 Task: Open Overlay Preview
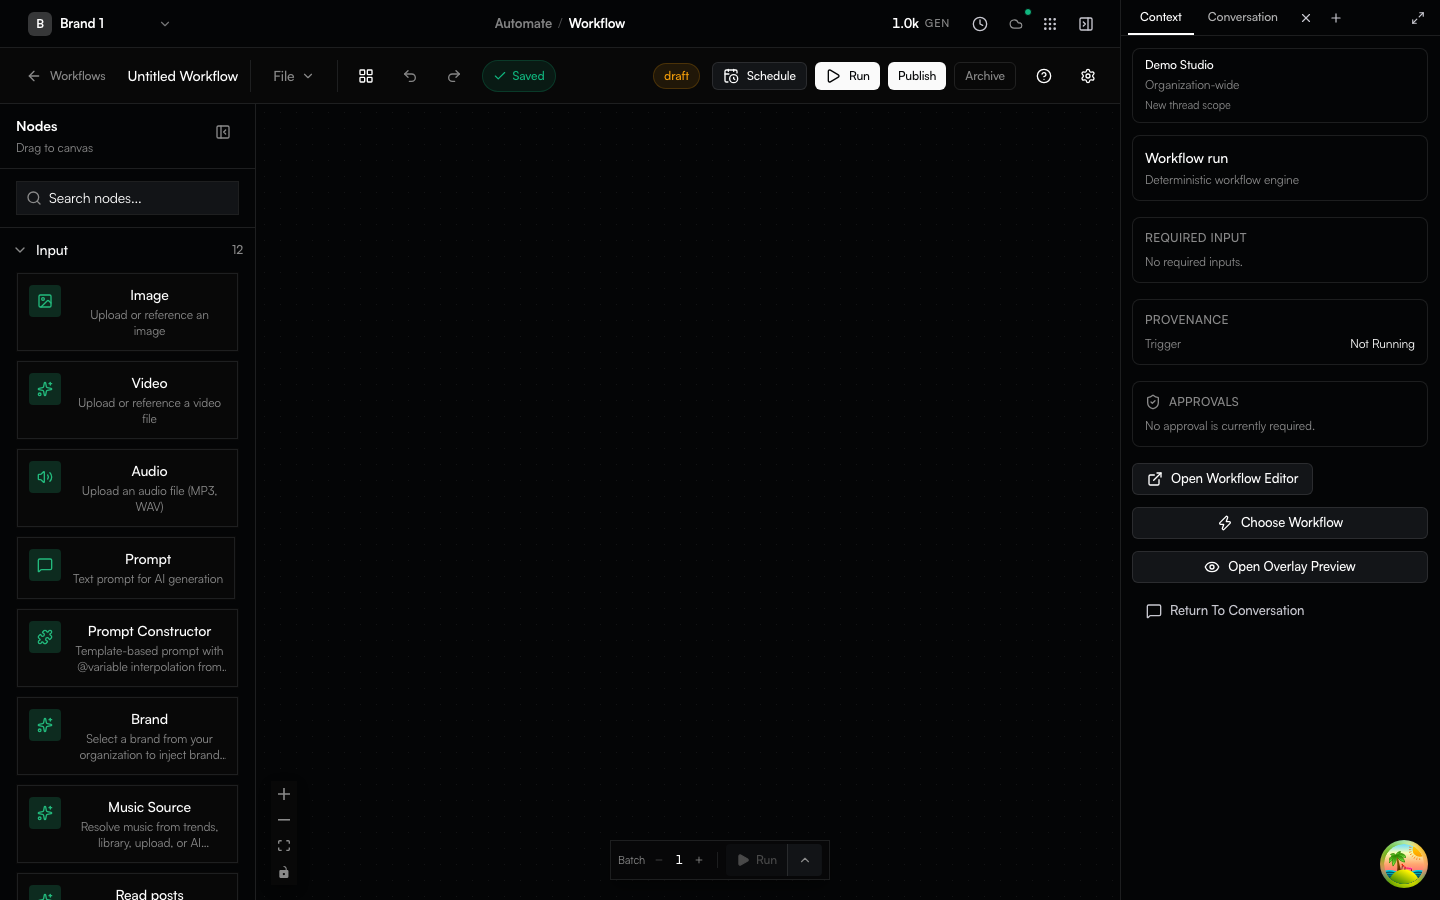click(1280, 567)
